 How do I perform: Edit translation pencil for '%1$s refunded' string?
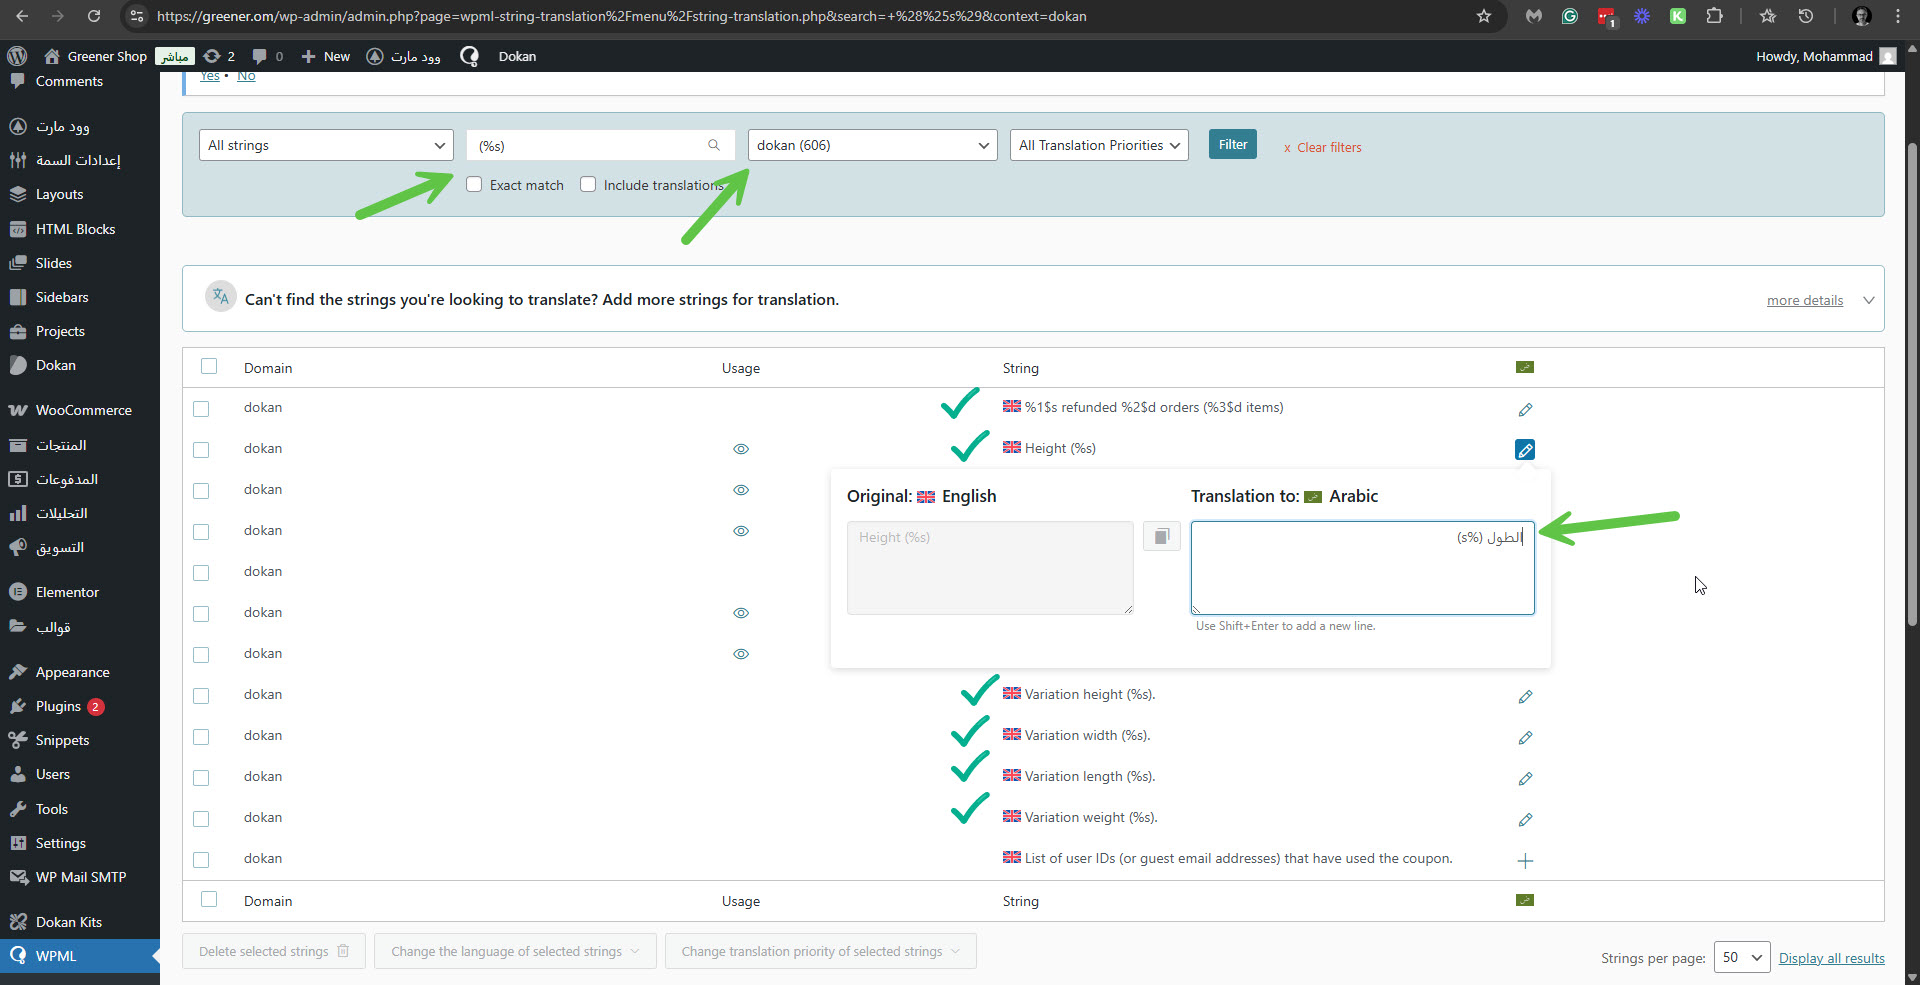(1525, 409)
